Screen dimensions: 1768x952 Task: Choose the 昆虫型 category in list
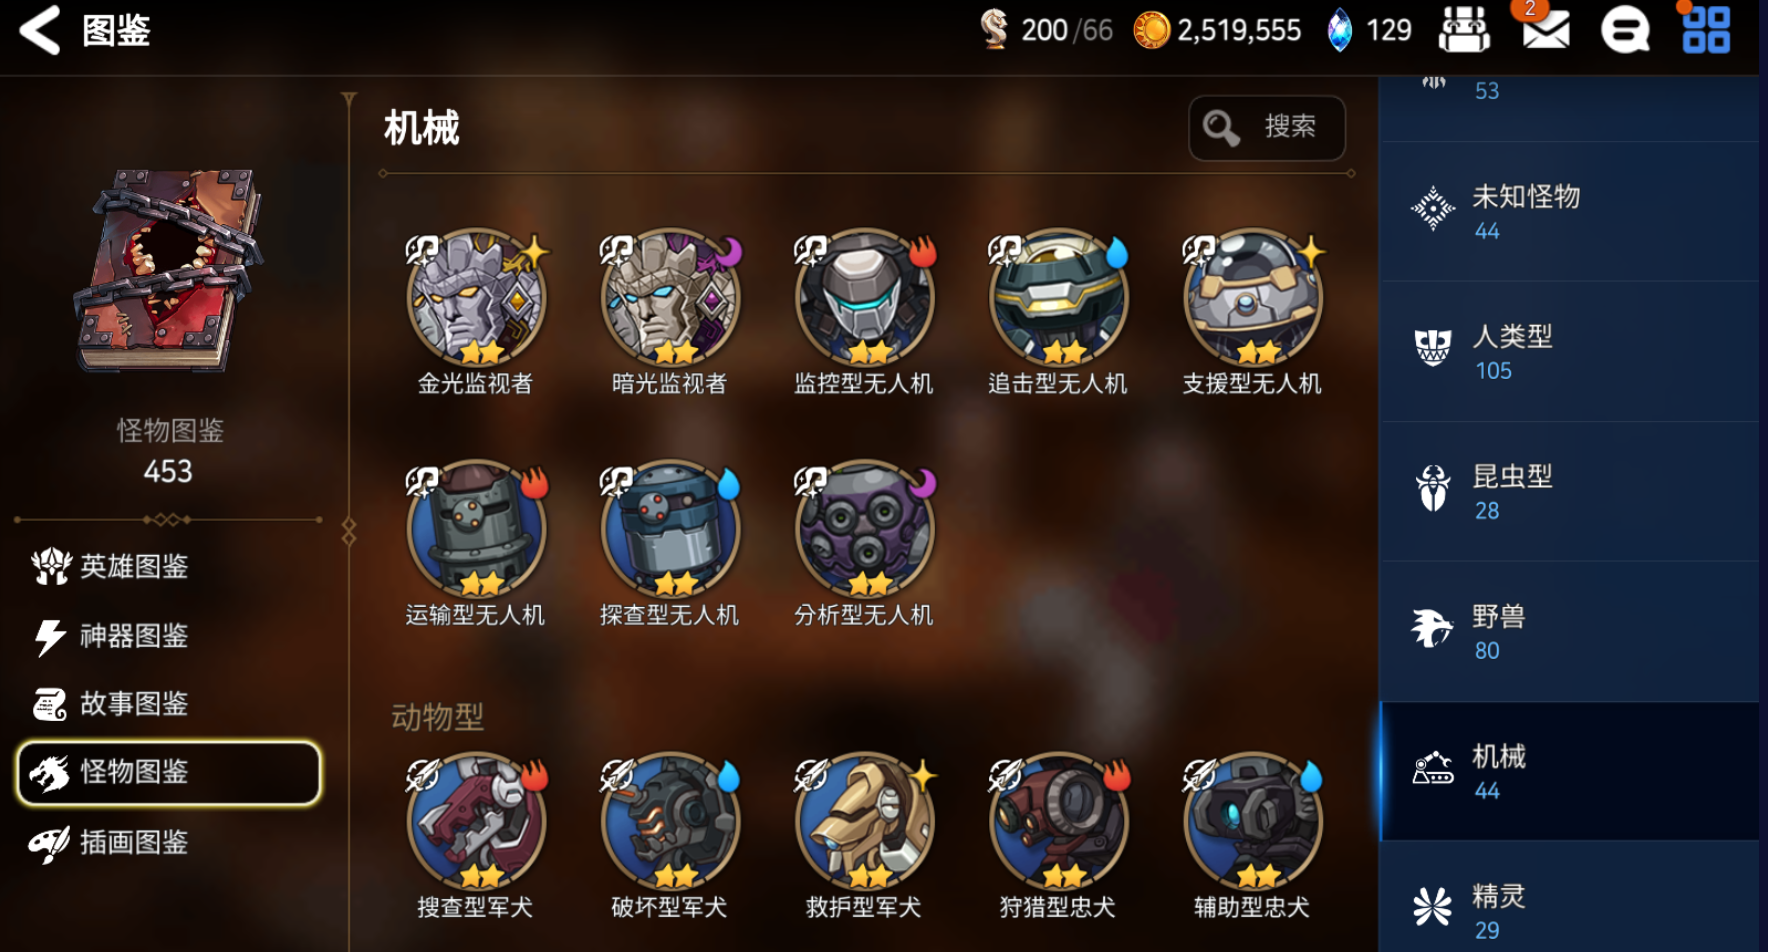1569,491
